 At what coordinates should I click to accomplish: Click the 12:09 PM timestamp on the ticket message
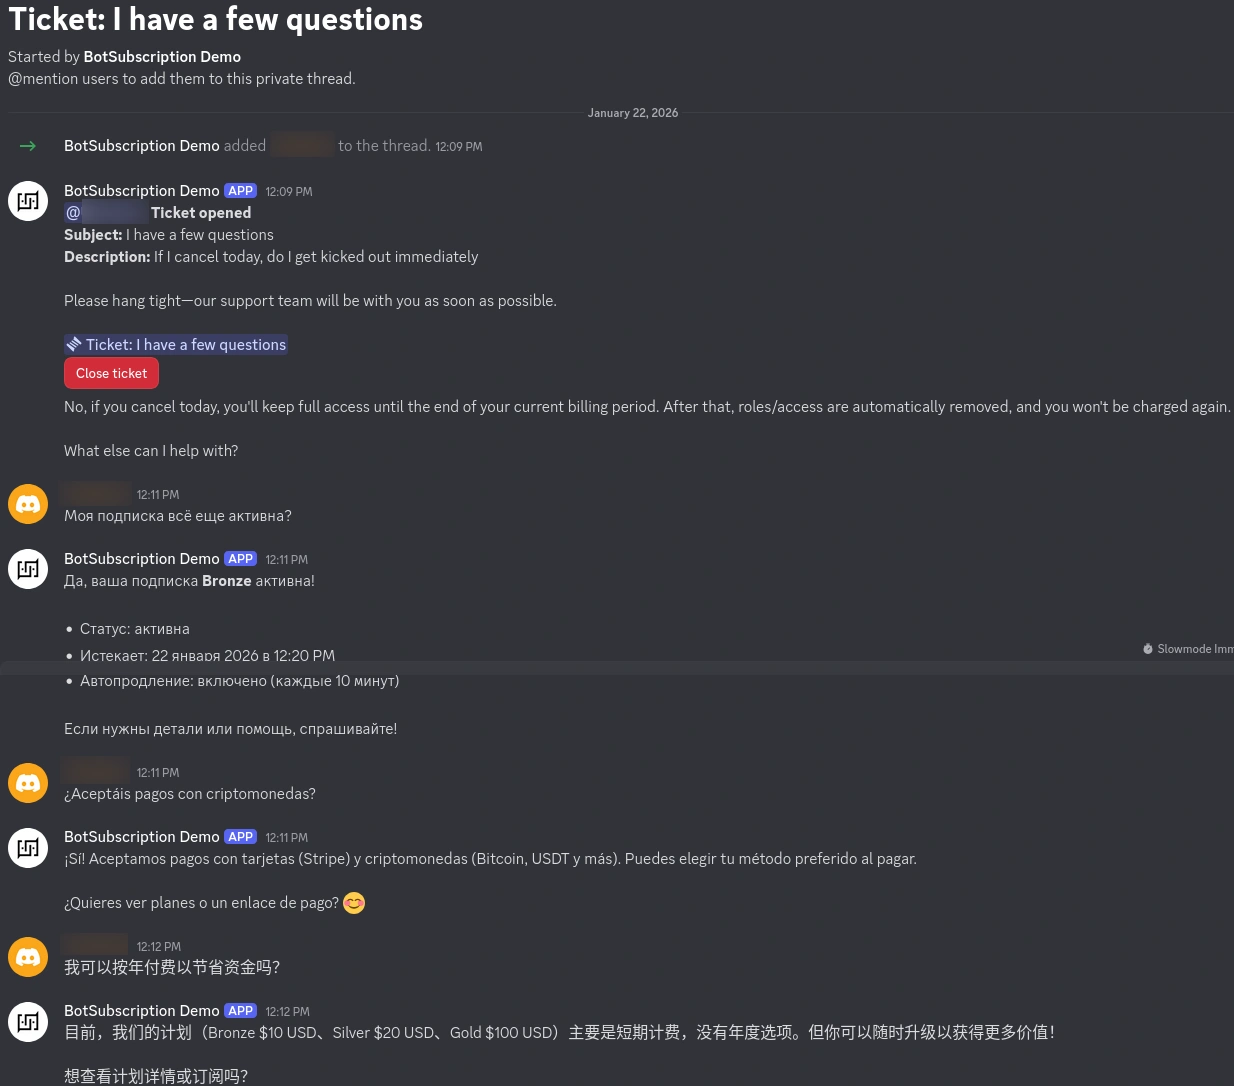[x=288, y=191]
